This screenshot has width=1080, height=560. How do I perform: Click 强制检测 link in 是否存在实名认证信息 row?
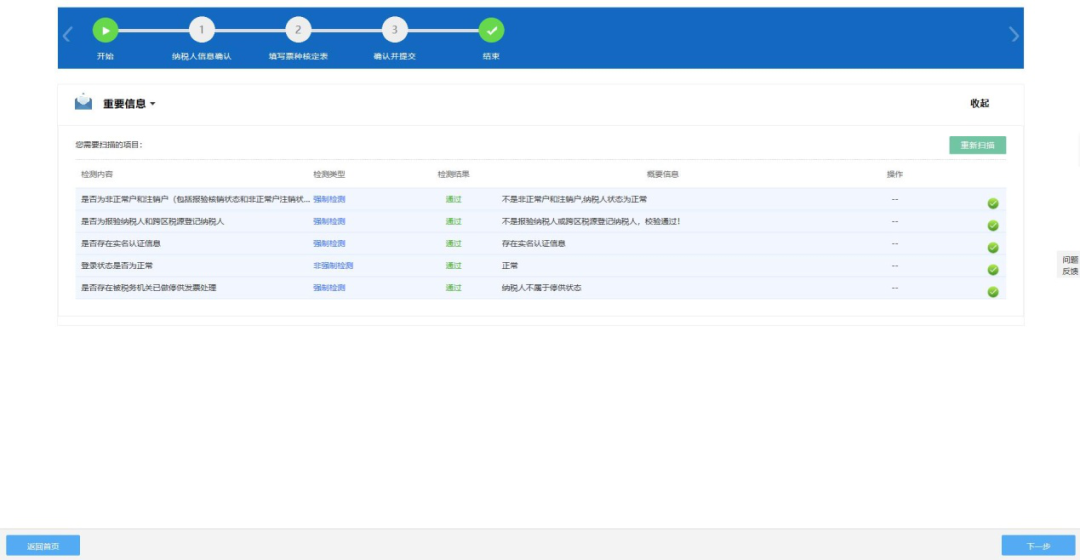click(x=329, y=243)
